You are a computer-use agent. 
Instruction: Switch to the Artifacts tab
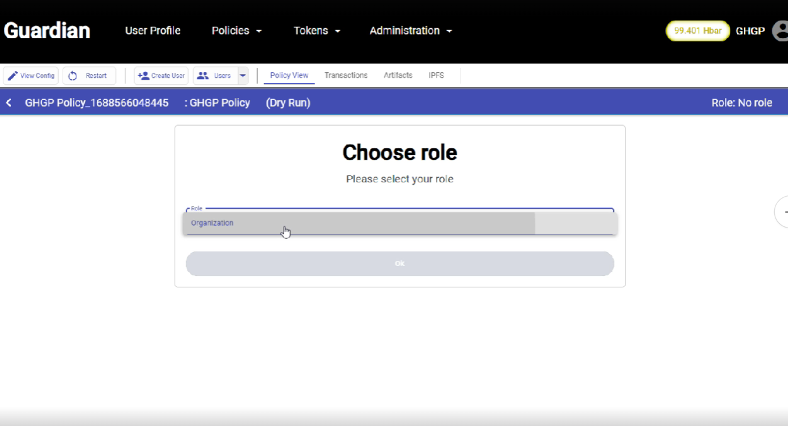(398, 76)
